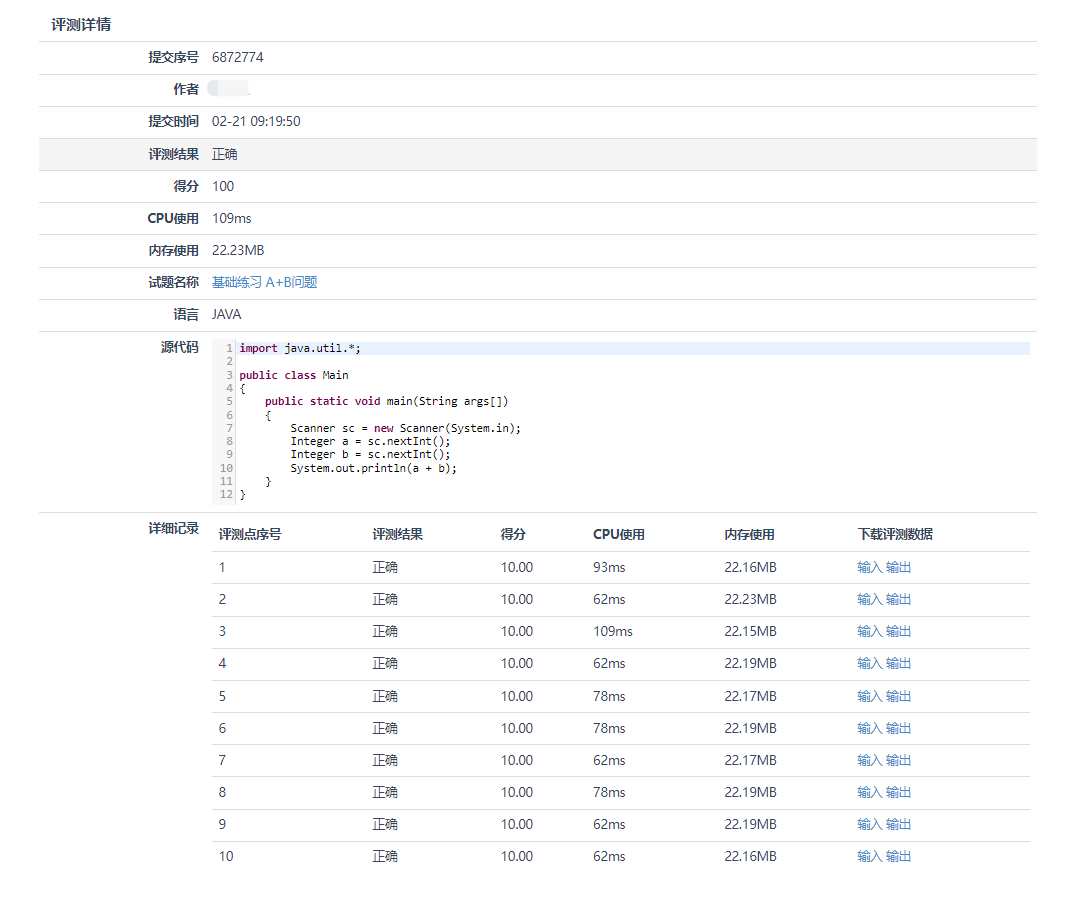Click 正确 result in test point 5 row
This screenshot has height=906, width=1084.
pos(385,696)
